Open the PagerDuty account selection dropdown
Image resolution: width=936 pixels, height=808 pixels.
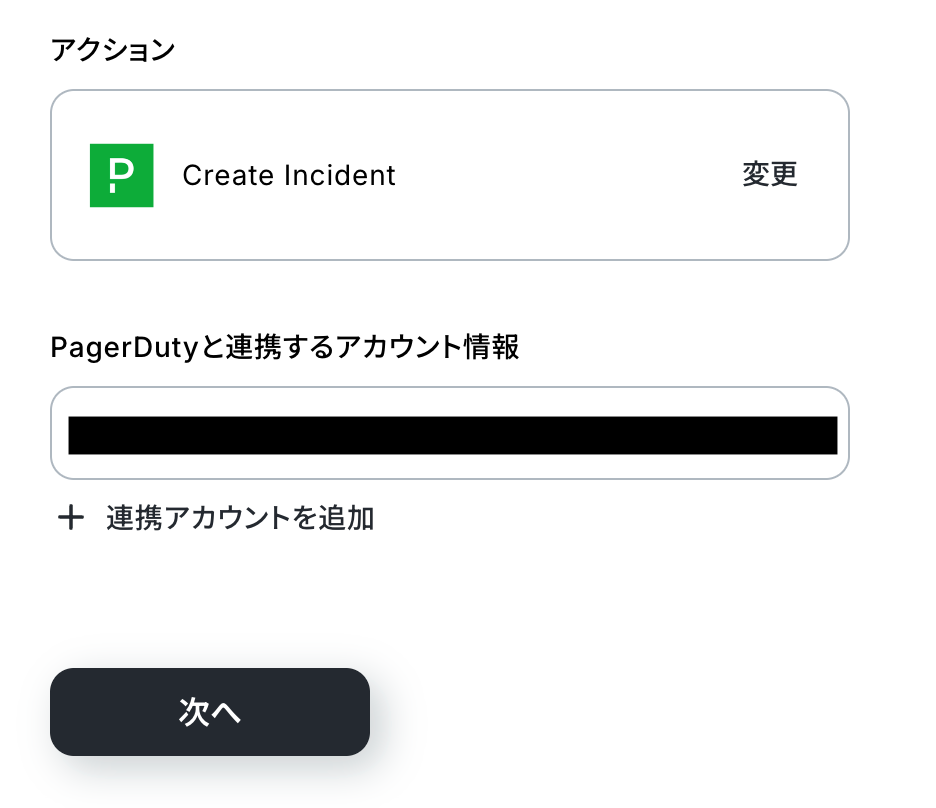tap(449, 433)
